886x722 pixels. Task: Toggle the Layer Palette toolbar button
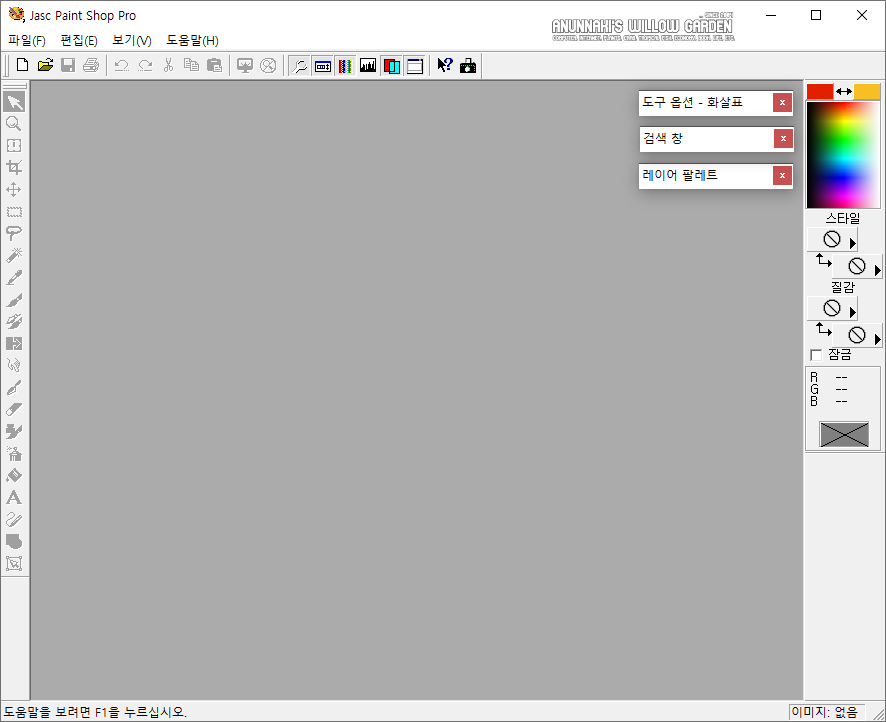[391, 64]
